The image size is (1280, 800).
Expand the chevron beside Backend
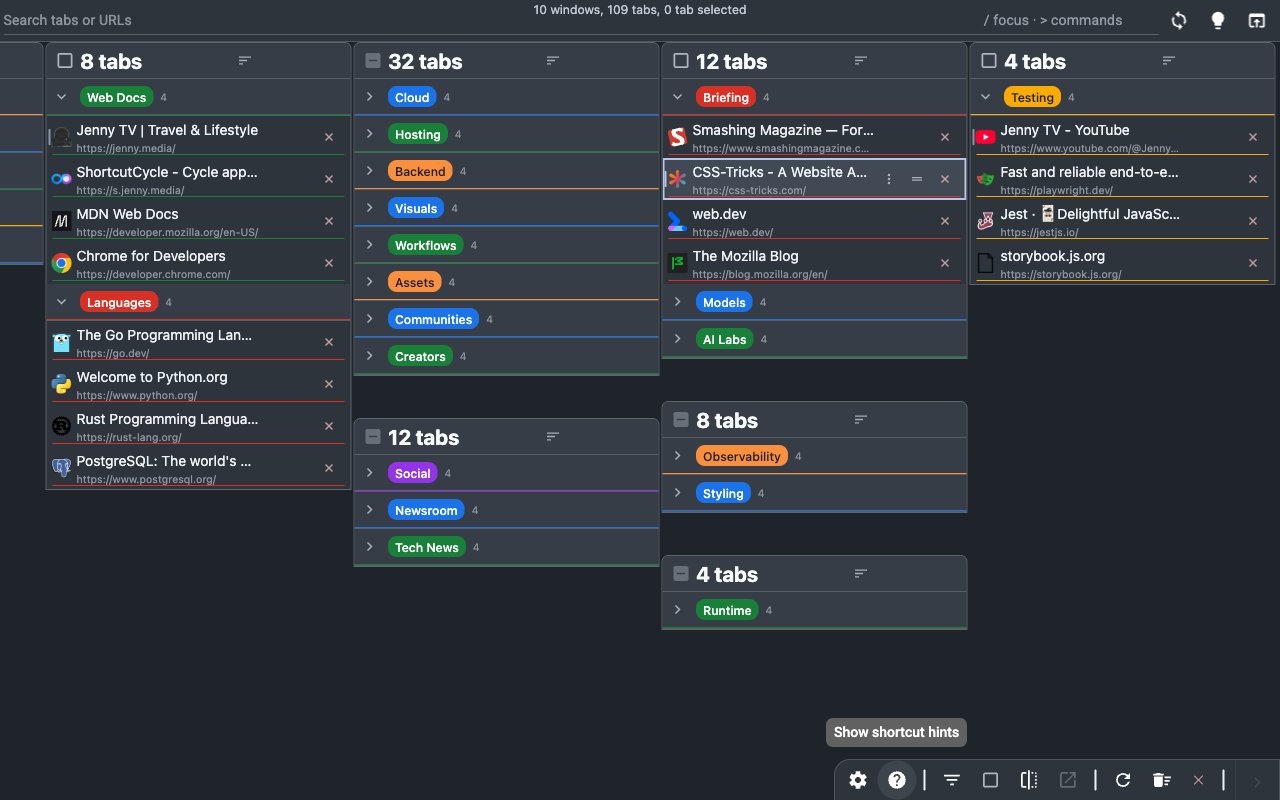coord(370,171)
